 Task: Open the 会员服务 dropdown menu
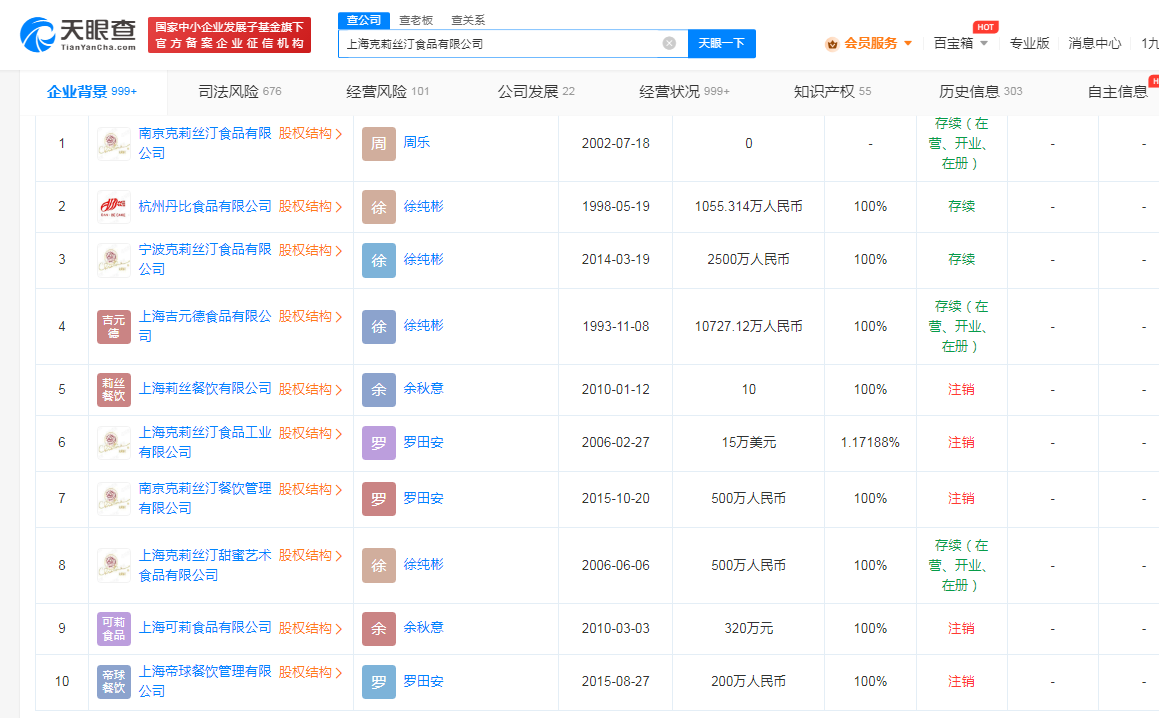click(869, 43)
